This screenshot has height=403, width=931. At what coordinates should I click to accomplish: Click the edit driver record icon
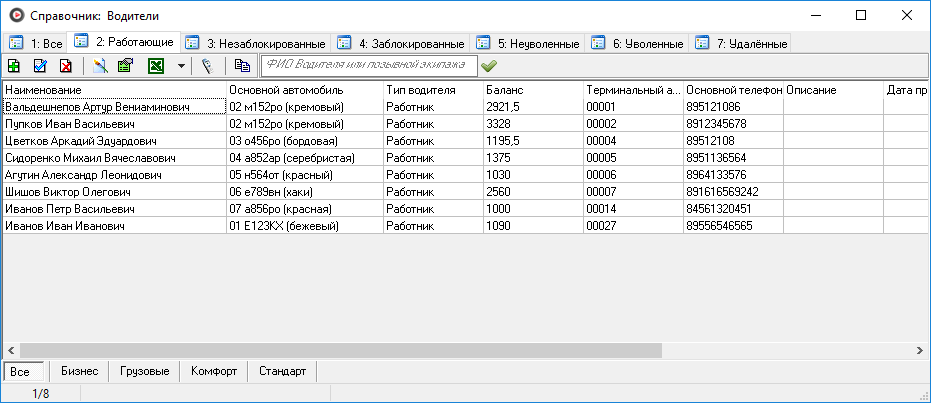click(x=40, y=66)
